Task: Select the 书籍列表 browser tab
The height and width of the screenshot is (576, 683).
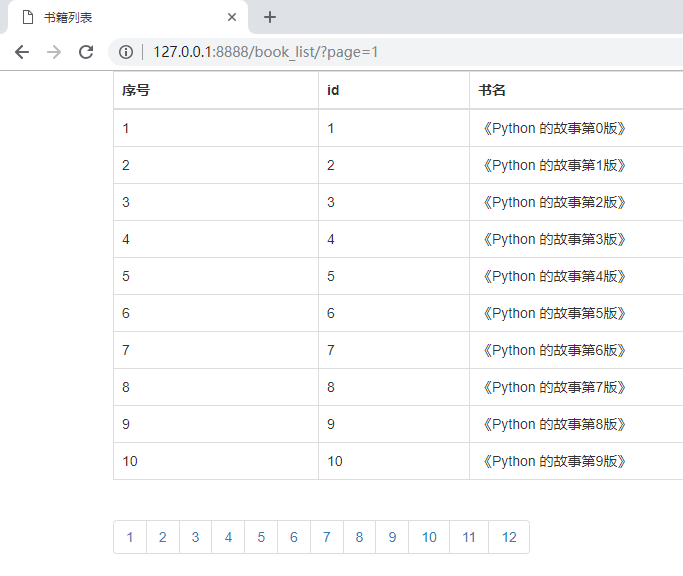Action: (x=128, y=17)
